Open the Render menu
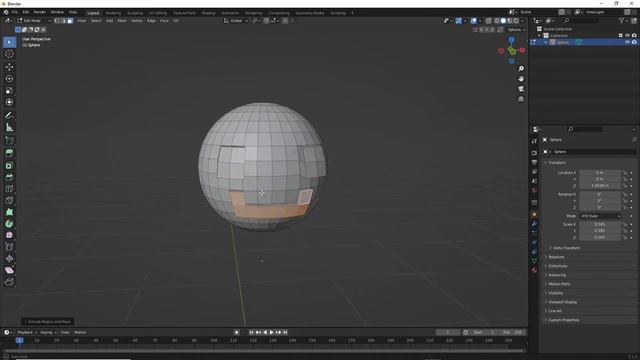Image resolution: width=640 pixels, height=360 pixels. tap(40, 12)
